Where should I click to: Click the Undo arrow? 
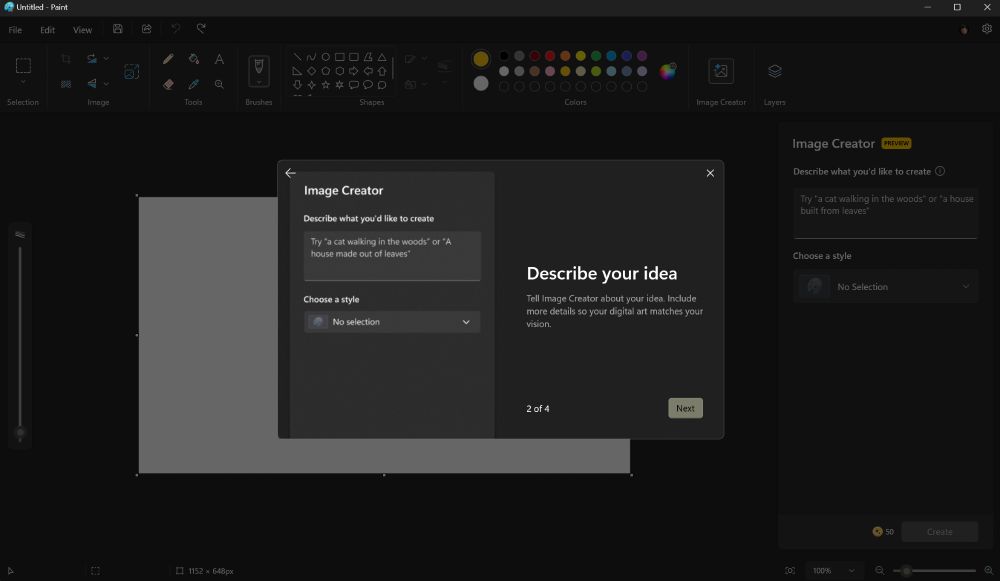175,29
